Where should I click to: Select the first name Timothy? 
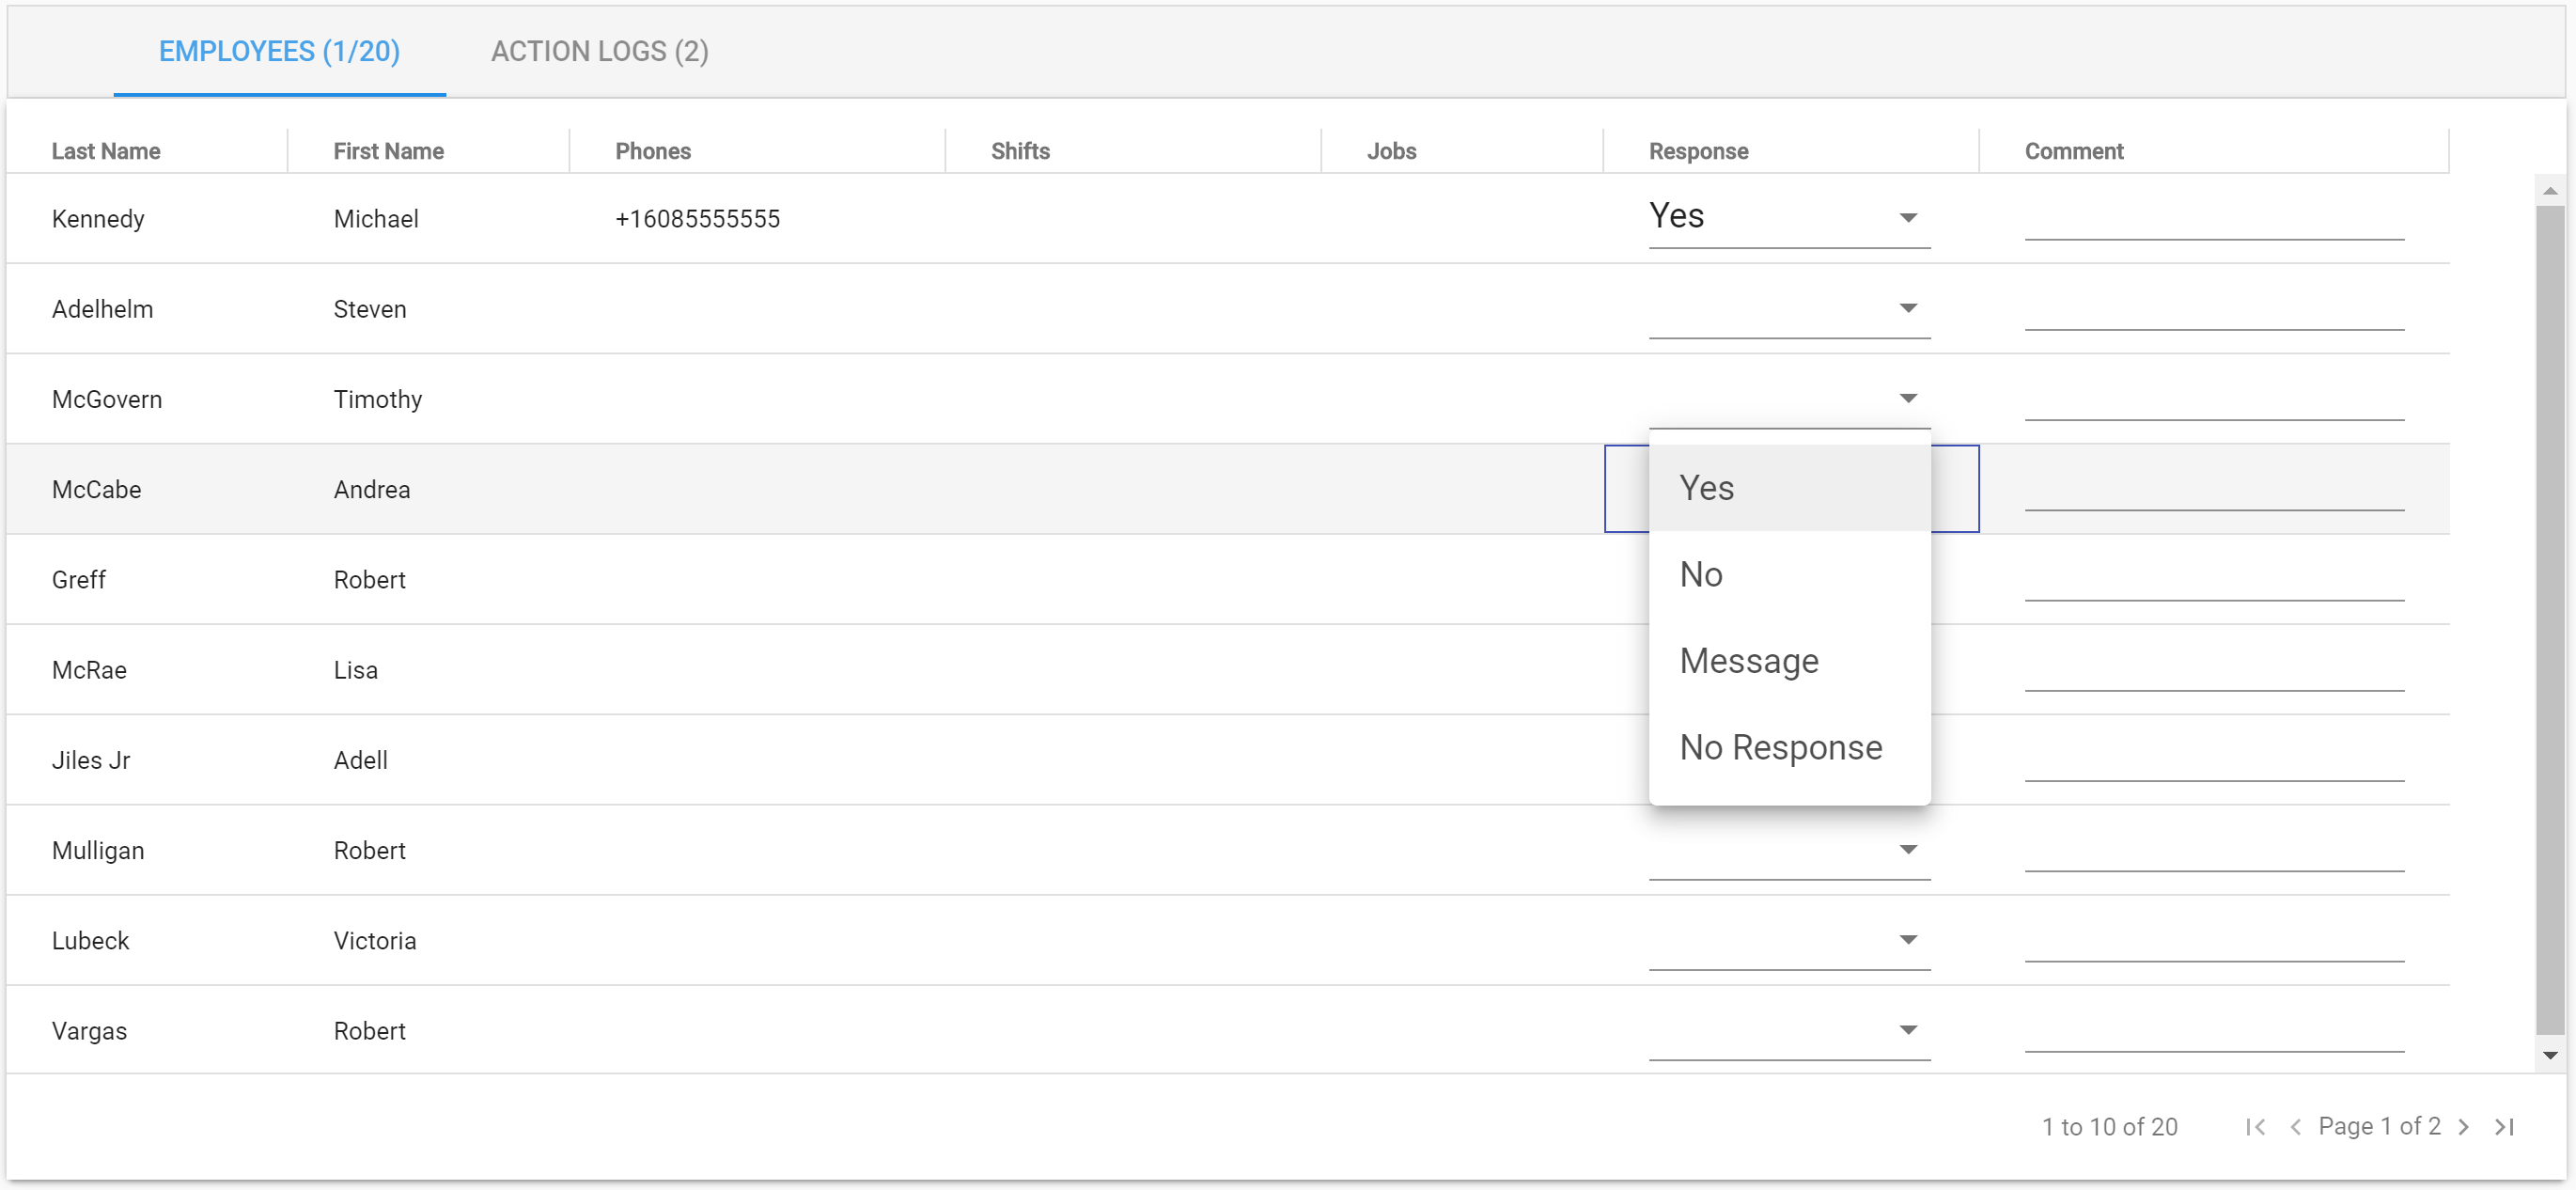point(377,399)
